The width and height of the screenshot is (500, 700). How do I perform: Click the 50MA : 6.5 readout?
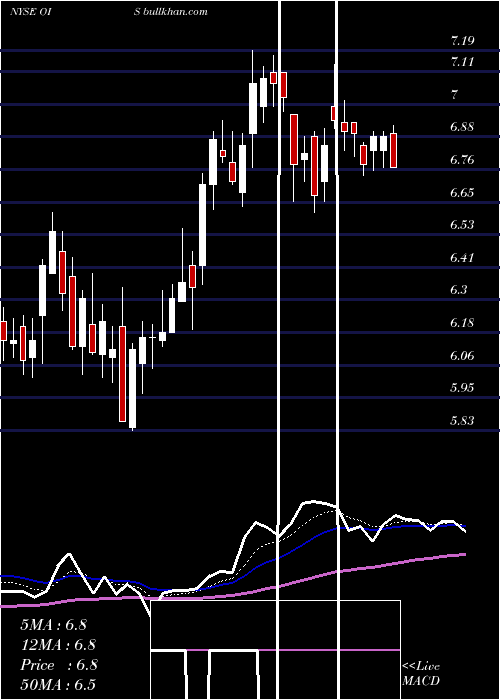[58, 684]
